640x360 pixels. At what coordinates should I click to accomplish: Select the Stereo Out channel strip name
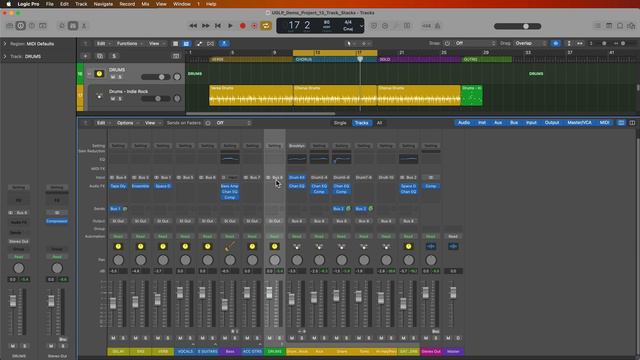(x=431, y=351)
